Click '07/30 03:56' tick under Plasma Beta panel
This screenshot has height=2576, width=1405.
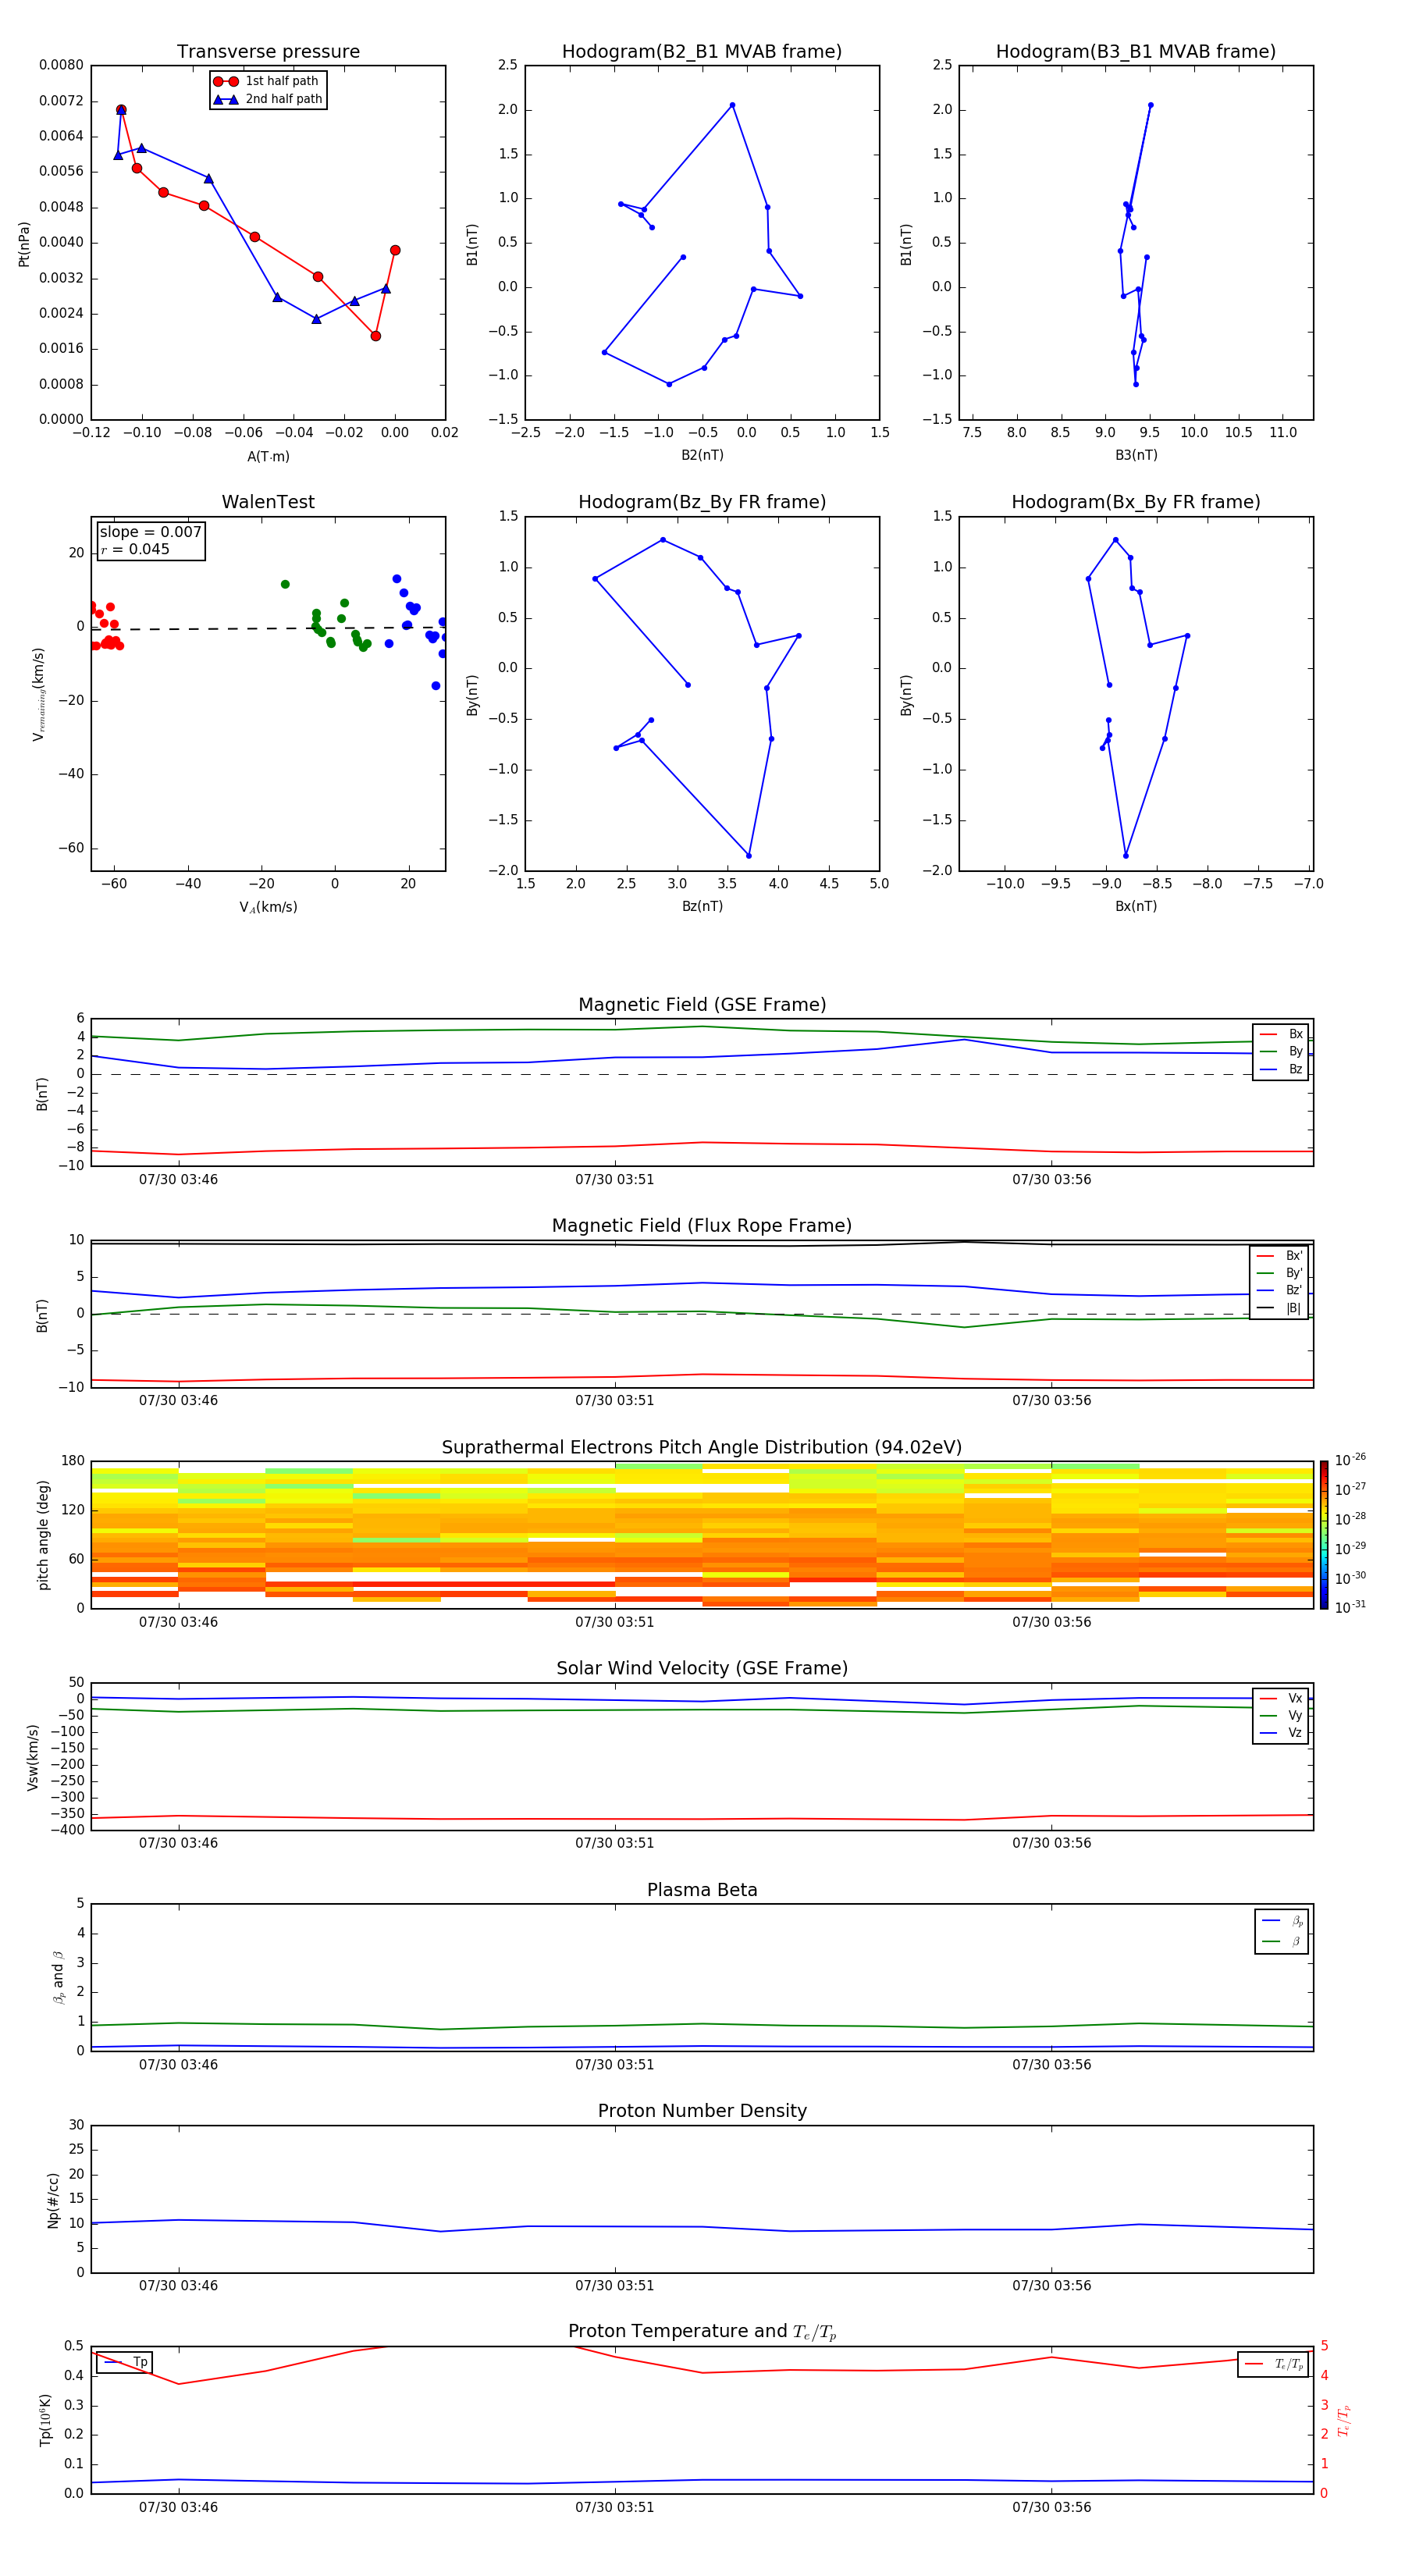tap(1051, 2064)
